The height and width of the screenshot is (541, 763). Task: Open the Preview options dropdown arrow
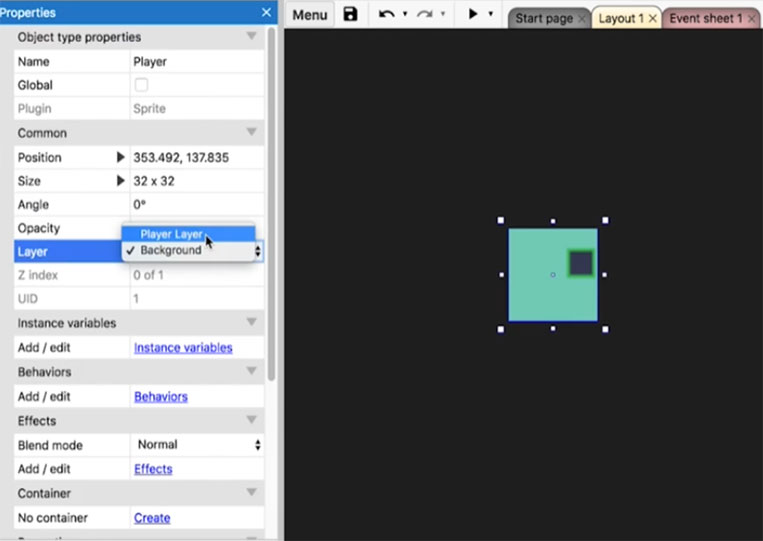tap(490, 14)
